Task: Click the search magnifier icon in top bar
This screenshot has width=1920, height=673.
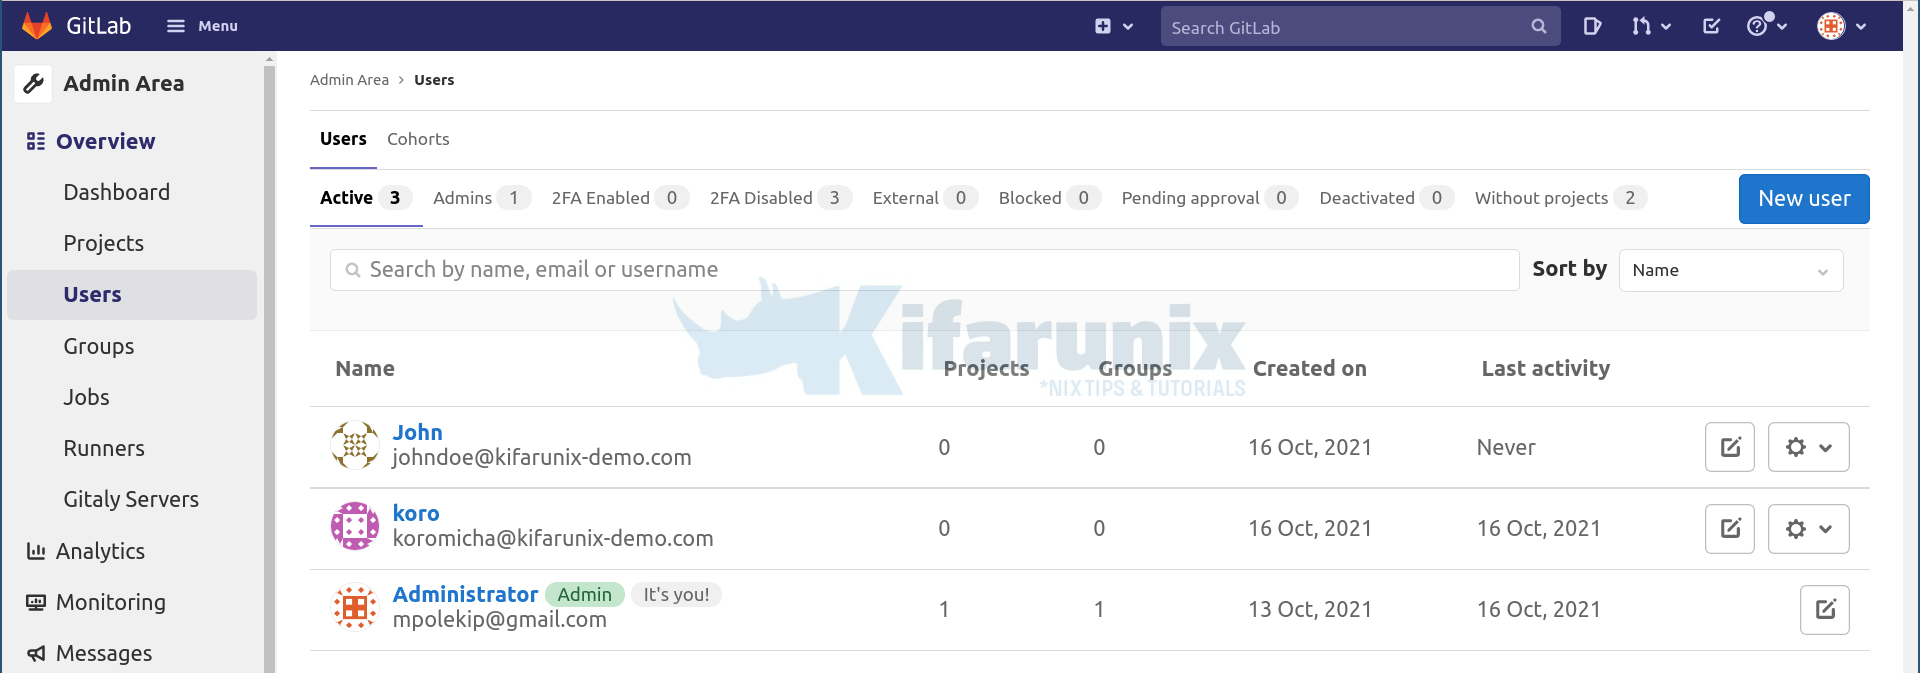Action: pyautogui.click(x=1538, y=27)
